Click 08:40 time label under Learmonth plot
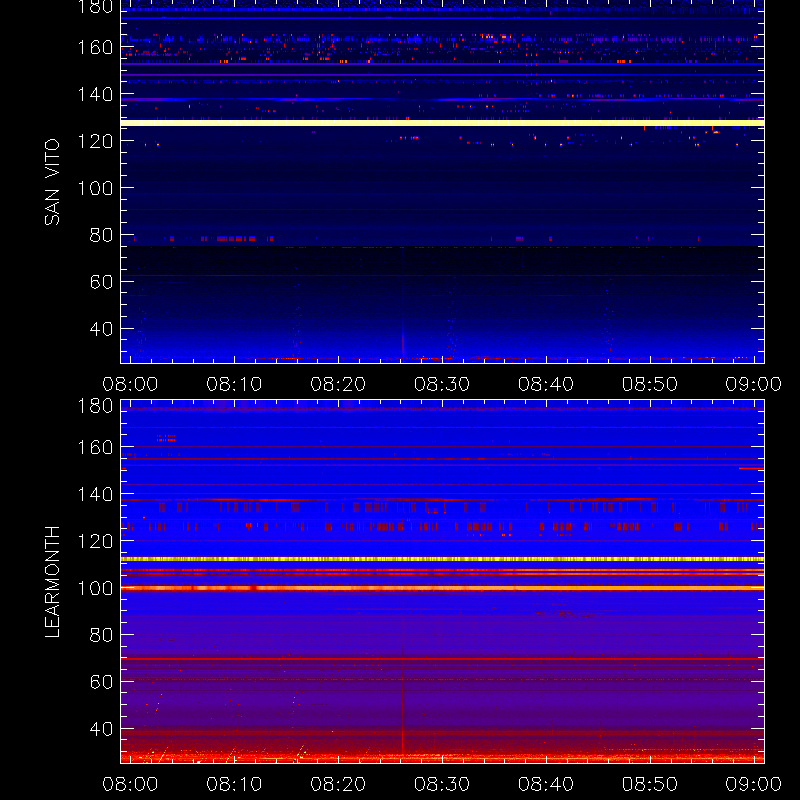This screenshot has height=800, width=800. (546, 784)
